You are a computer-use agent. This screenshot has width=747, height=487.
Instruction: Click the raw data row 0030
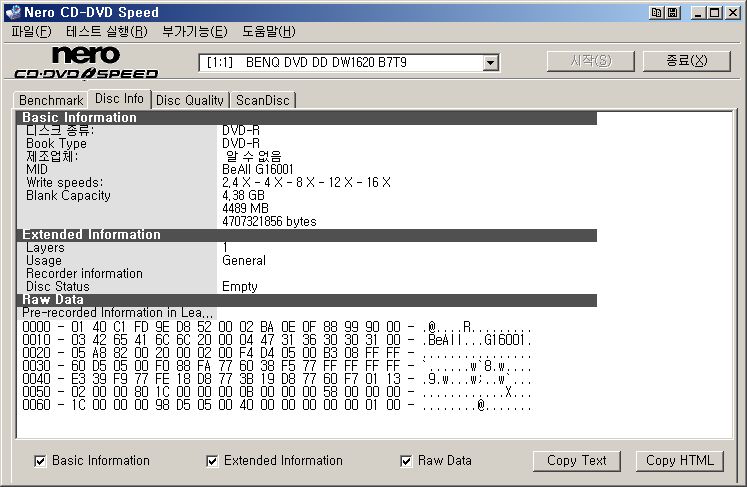tap(276, 366)
